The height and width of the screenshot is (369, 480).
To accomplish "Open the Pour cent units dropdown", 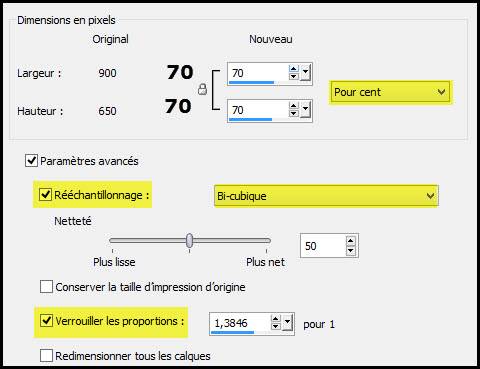I will coord(390,92).
